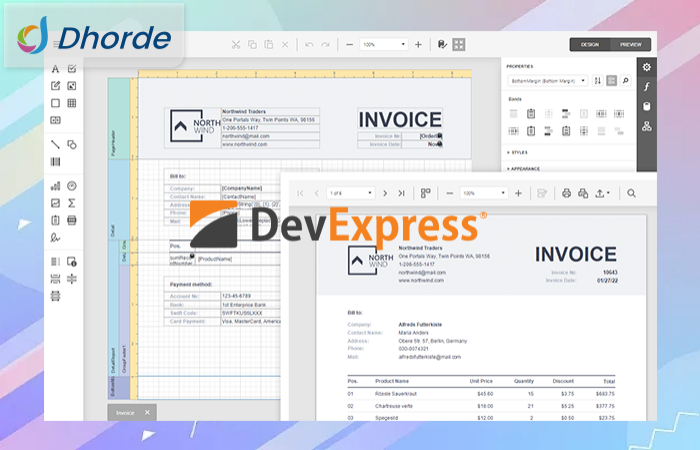Click the Search magnifier in preview toolbar
This screenshot has height=450, width=700.
631,193
